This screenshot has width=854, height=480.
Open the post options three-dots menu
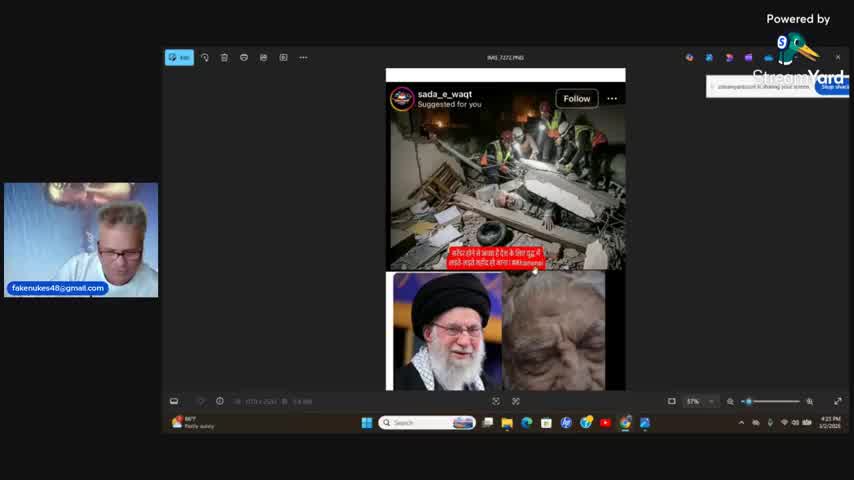612,98
